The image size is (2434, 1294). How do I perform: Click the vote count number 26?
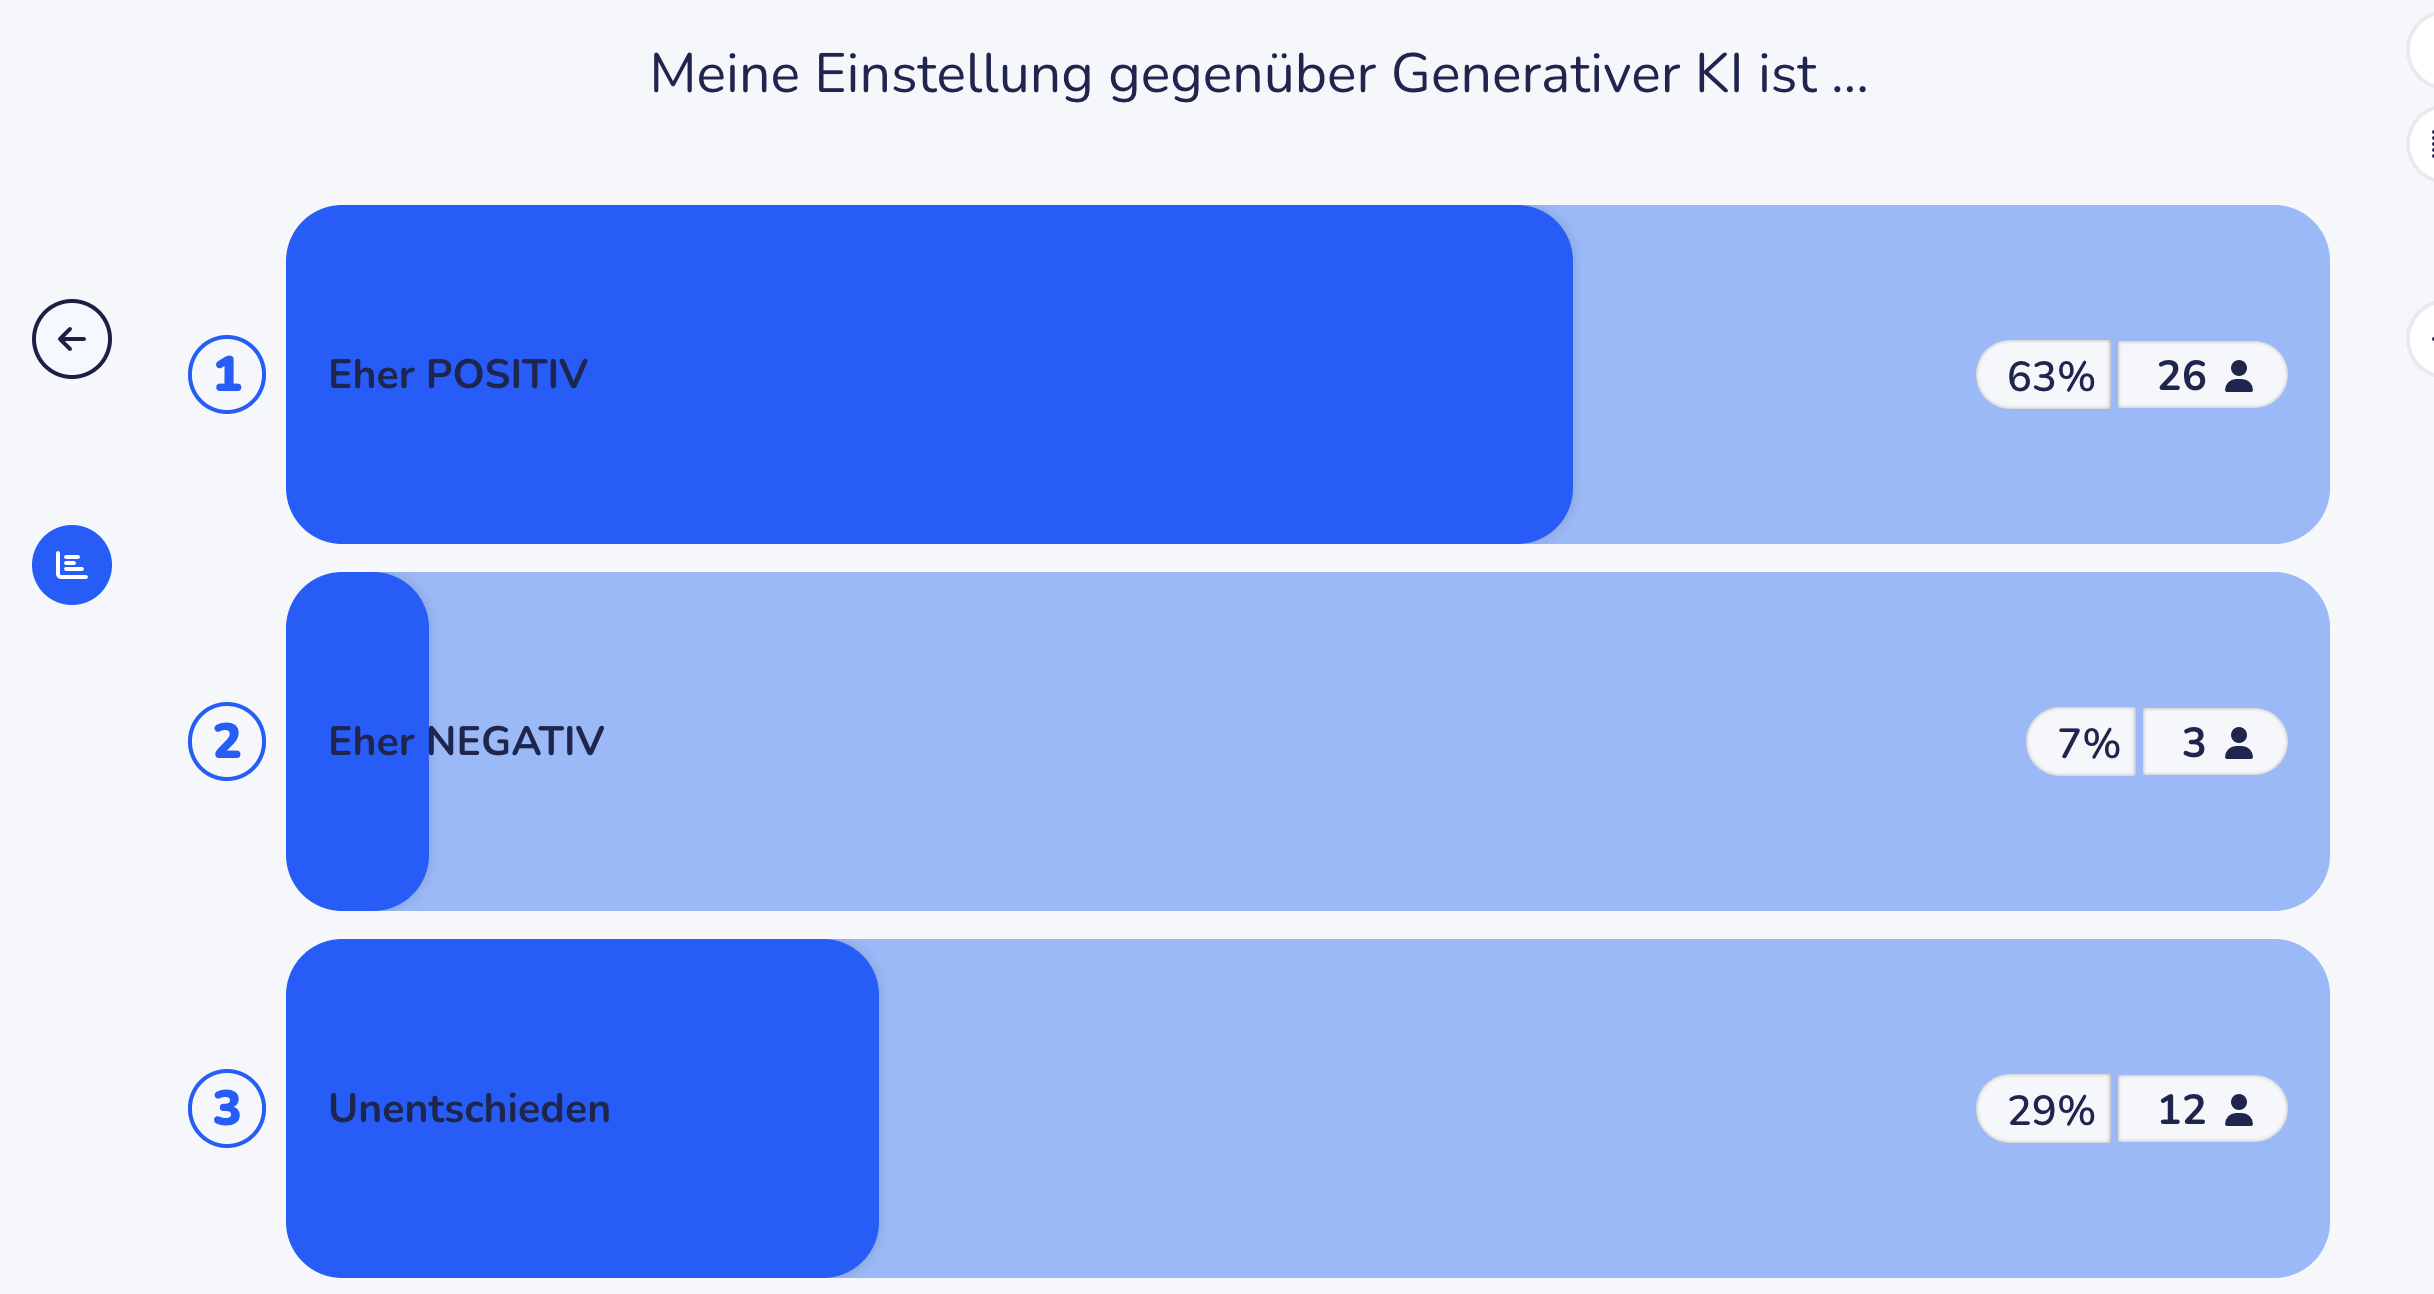click(2181, 376)
